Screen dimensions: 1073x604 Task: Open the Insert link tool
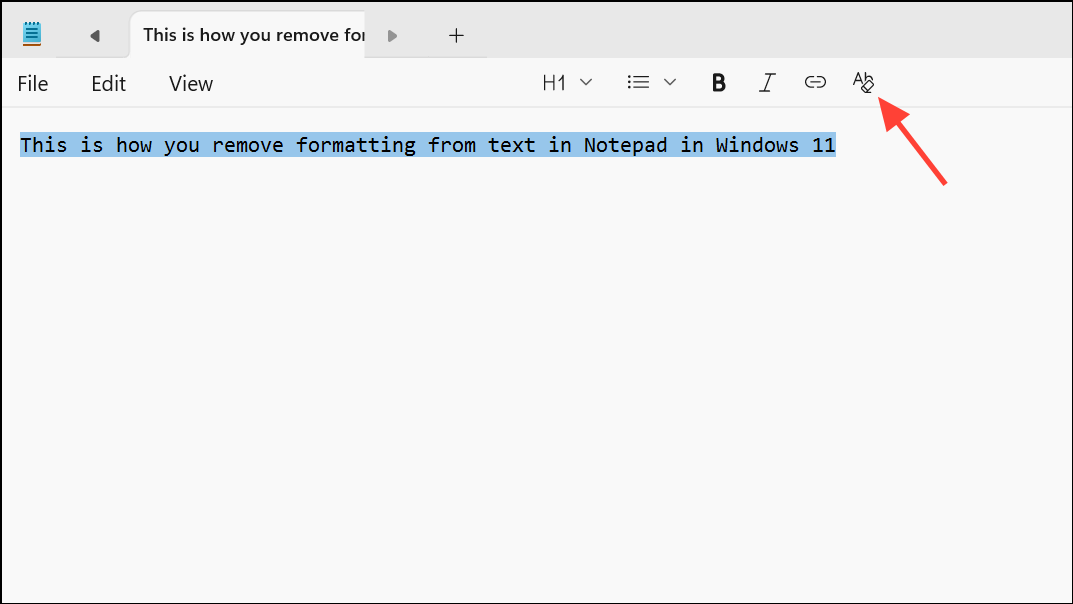tap(815, 82)
